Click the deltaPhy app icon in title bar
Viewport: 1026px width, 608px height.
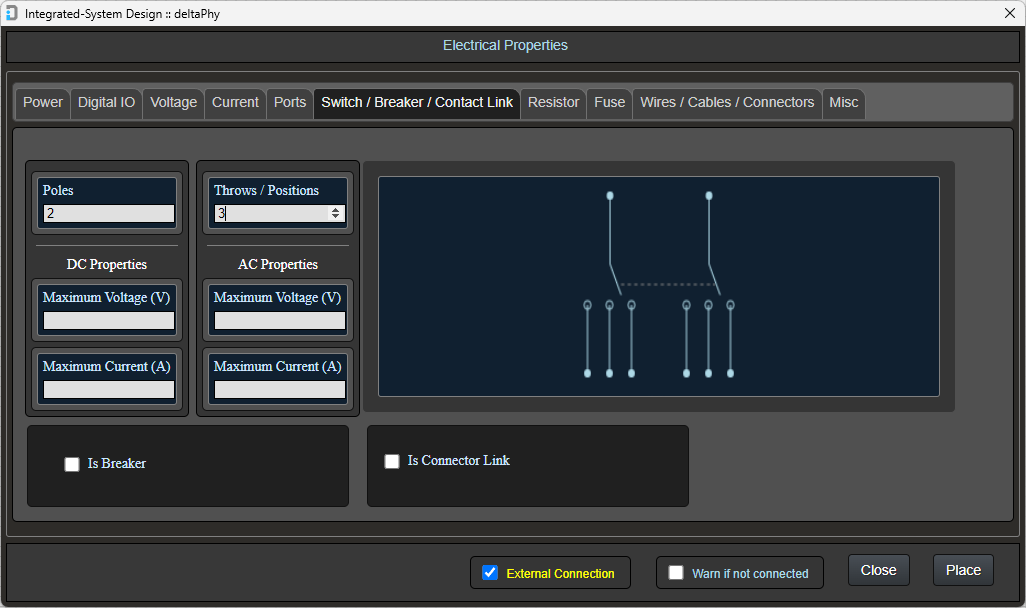coord(12,12)
